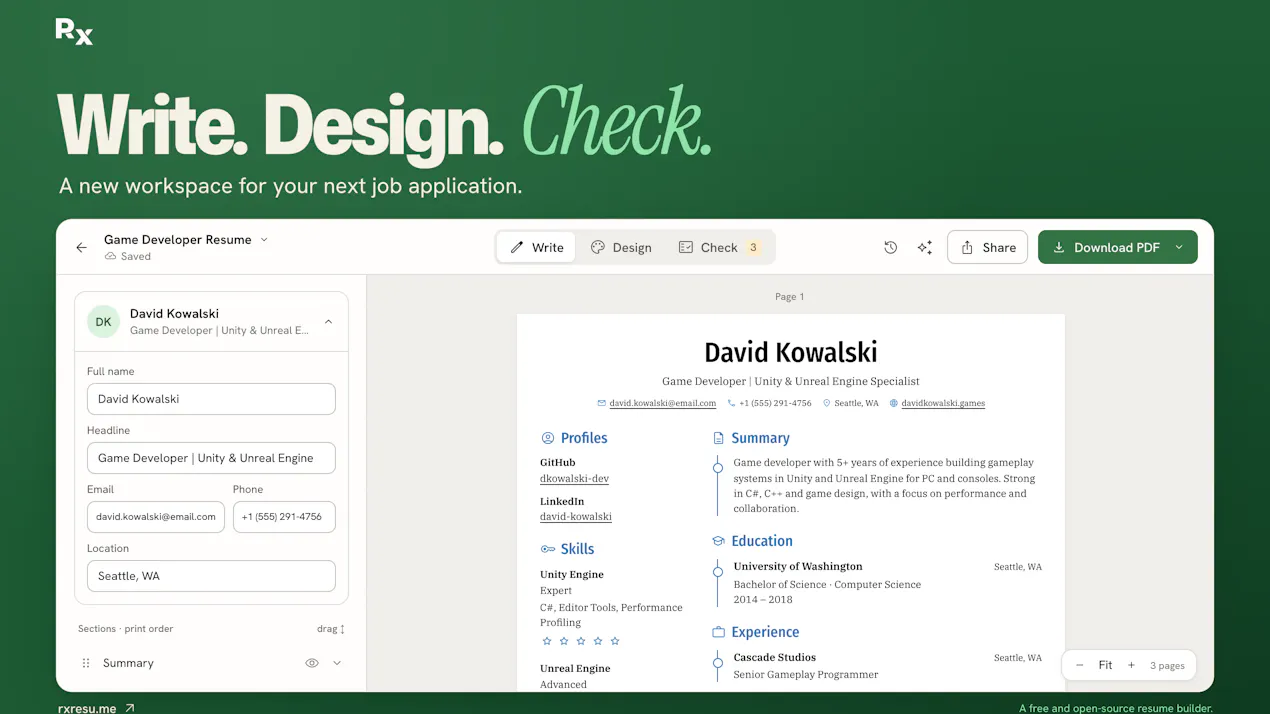Image resolution: width=1270 pixels, height=714 pixels.
Task: Switch to the Design tab
Action: point(621,248)
